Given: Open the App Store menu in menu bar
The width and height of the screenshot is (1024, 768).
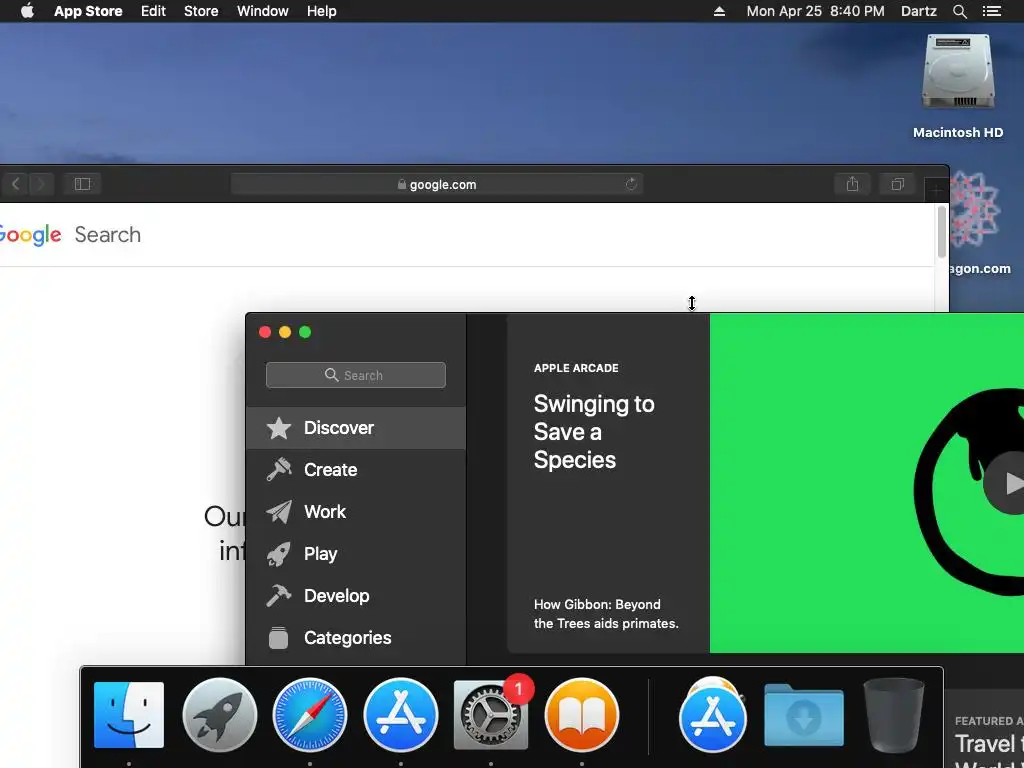Looking at the screenshot, I should click(x=88, y=11).
